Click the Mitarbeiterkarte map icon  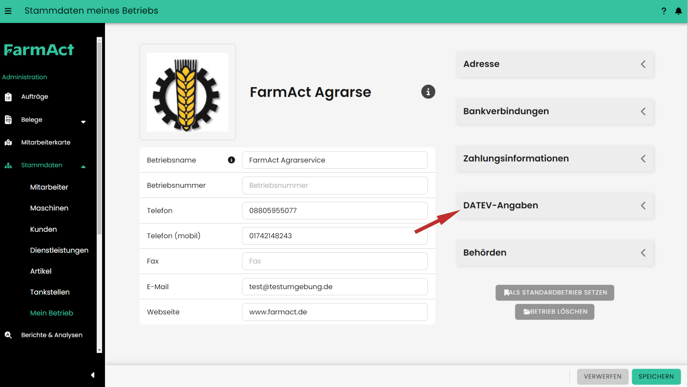(x=8, y=143)
